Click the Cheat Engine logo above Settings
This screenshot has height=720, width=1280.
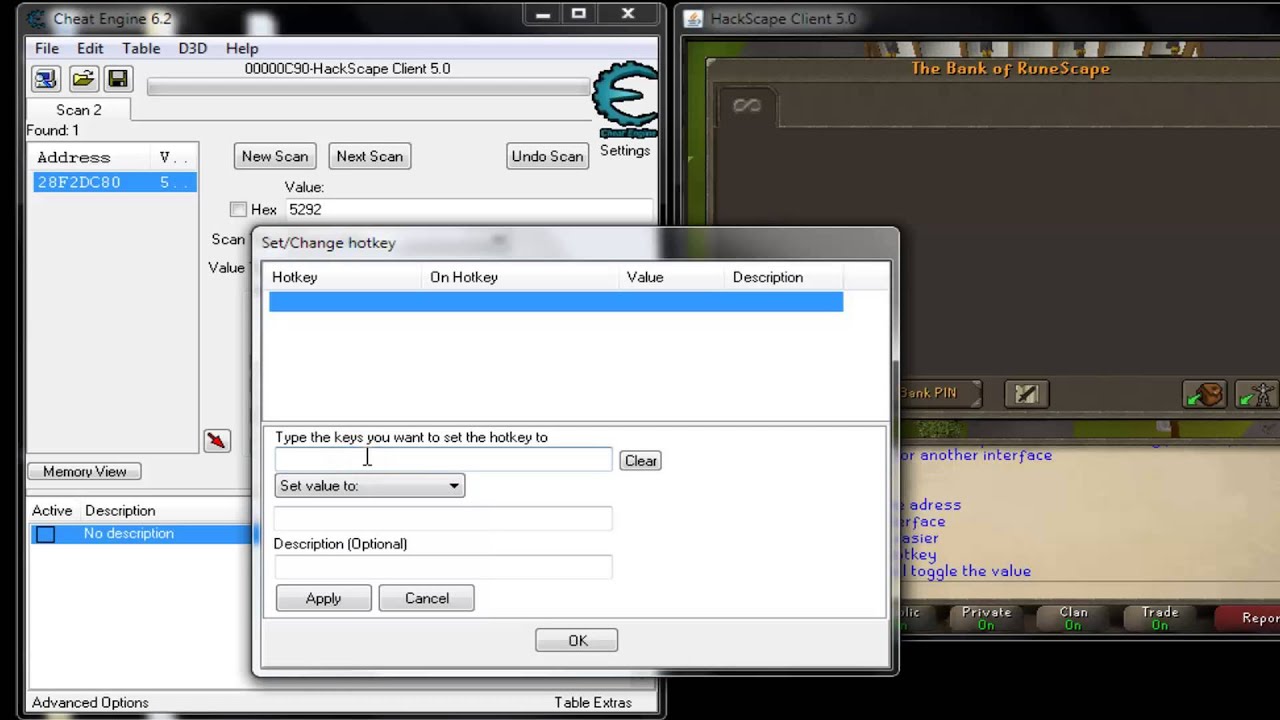624,100
